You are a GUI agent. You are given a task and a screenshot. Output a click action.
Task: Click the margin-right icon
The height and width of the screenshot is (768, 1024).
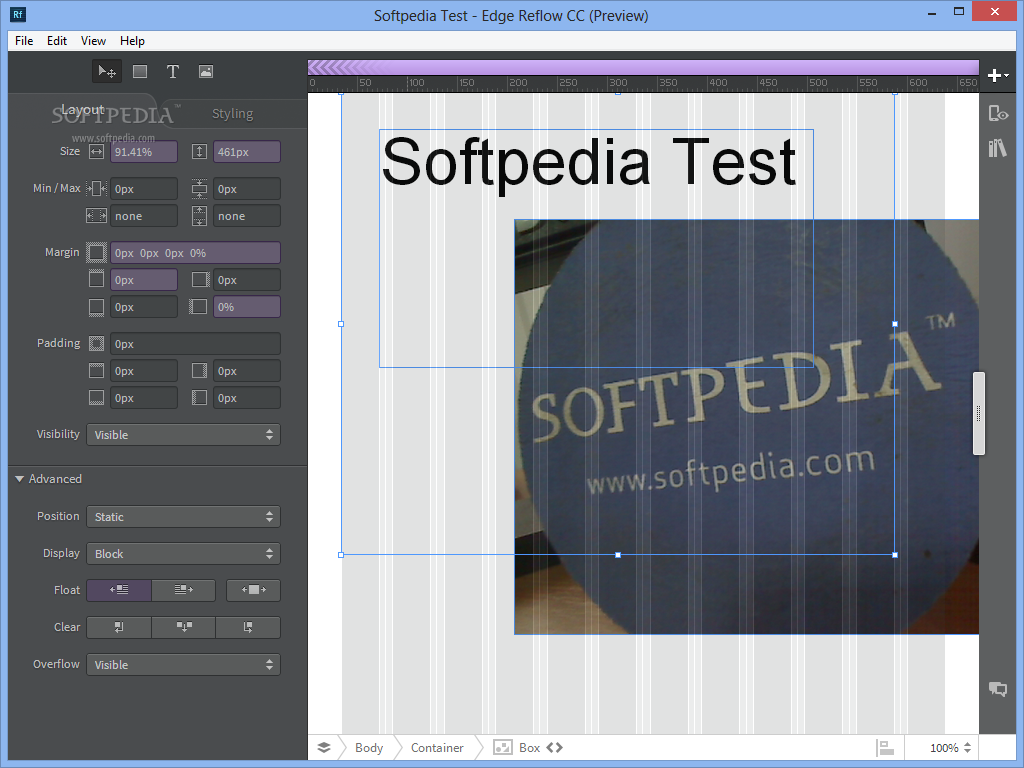(x=199, y=280)
